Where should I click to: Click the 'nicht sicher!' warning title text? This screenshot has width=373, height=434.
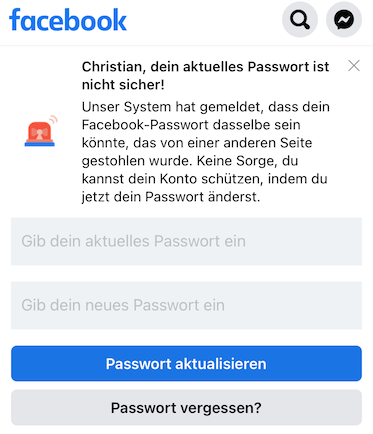123,85
